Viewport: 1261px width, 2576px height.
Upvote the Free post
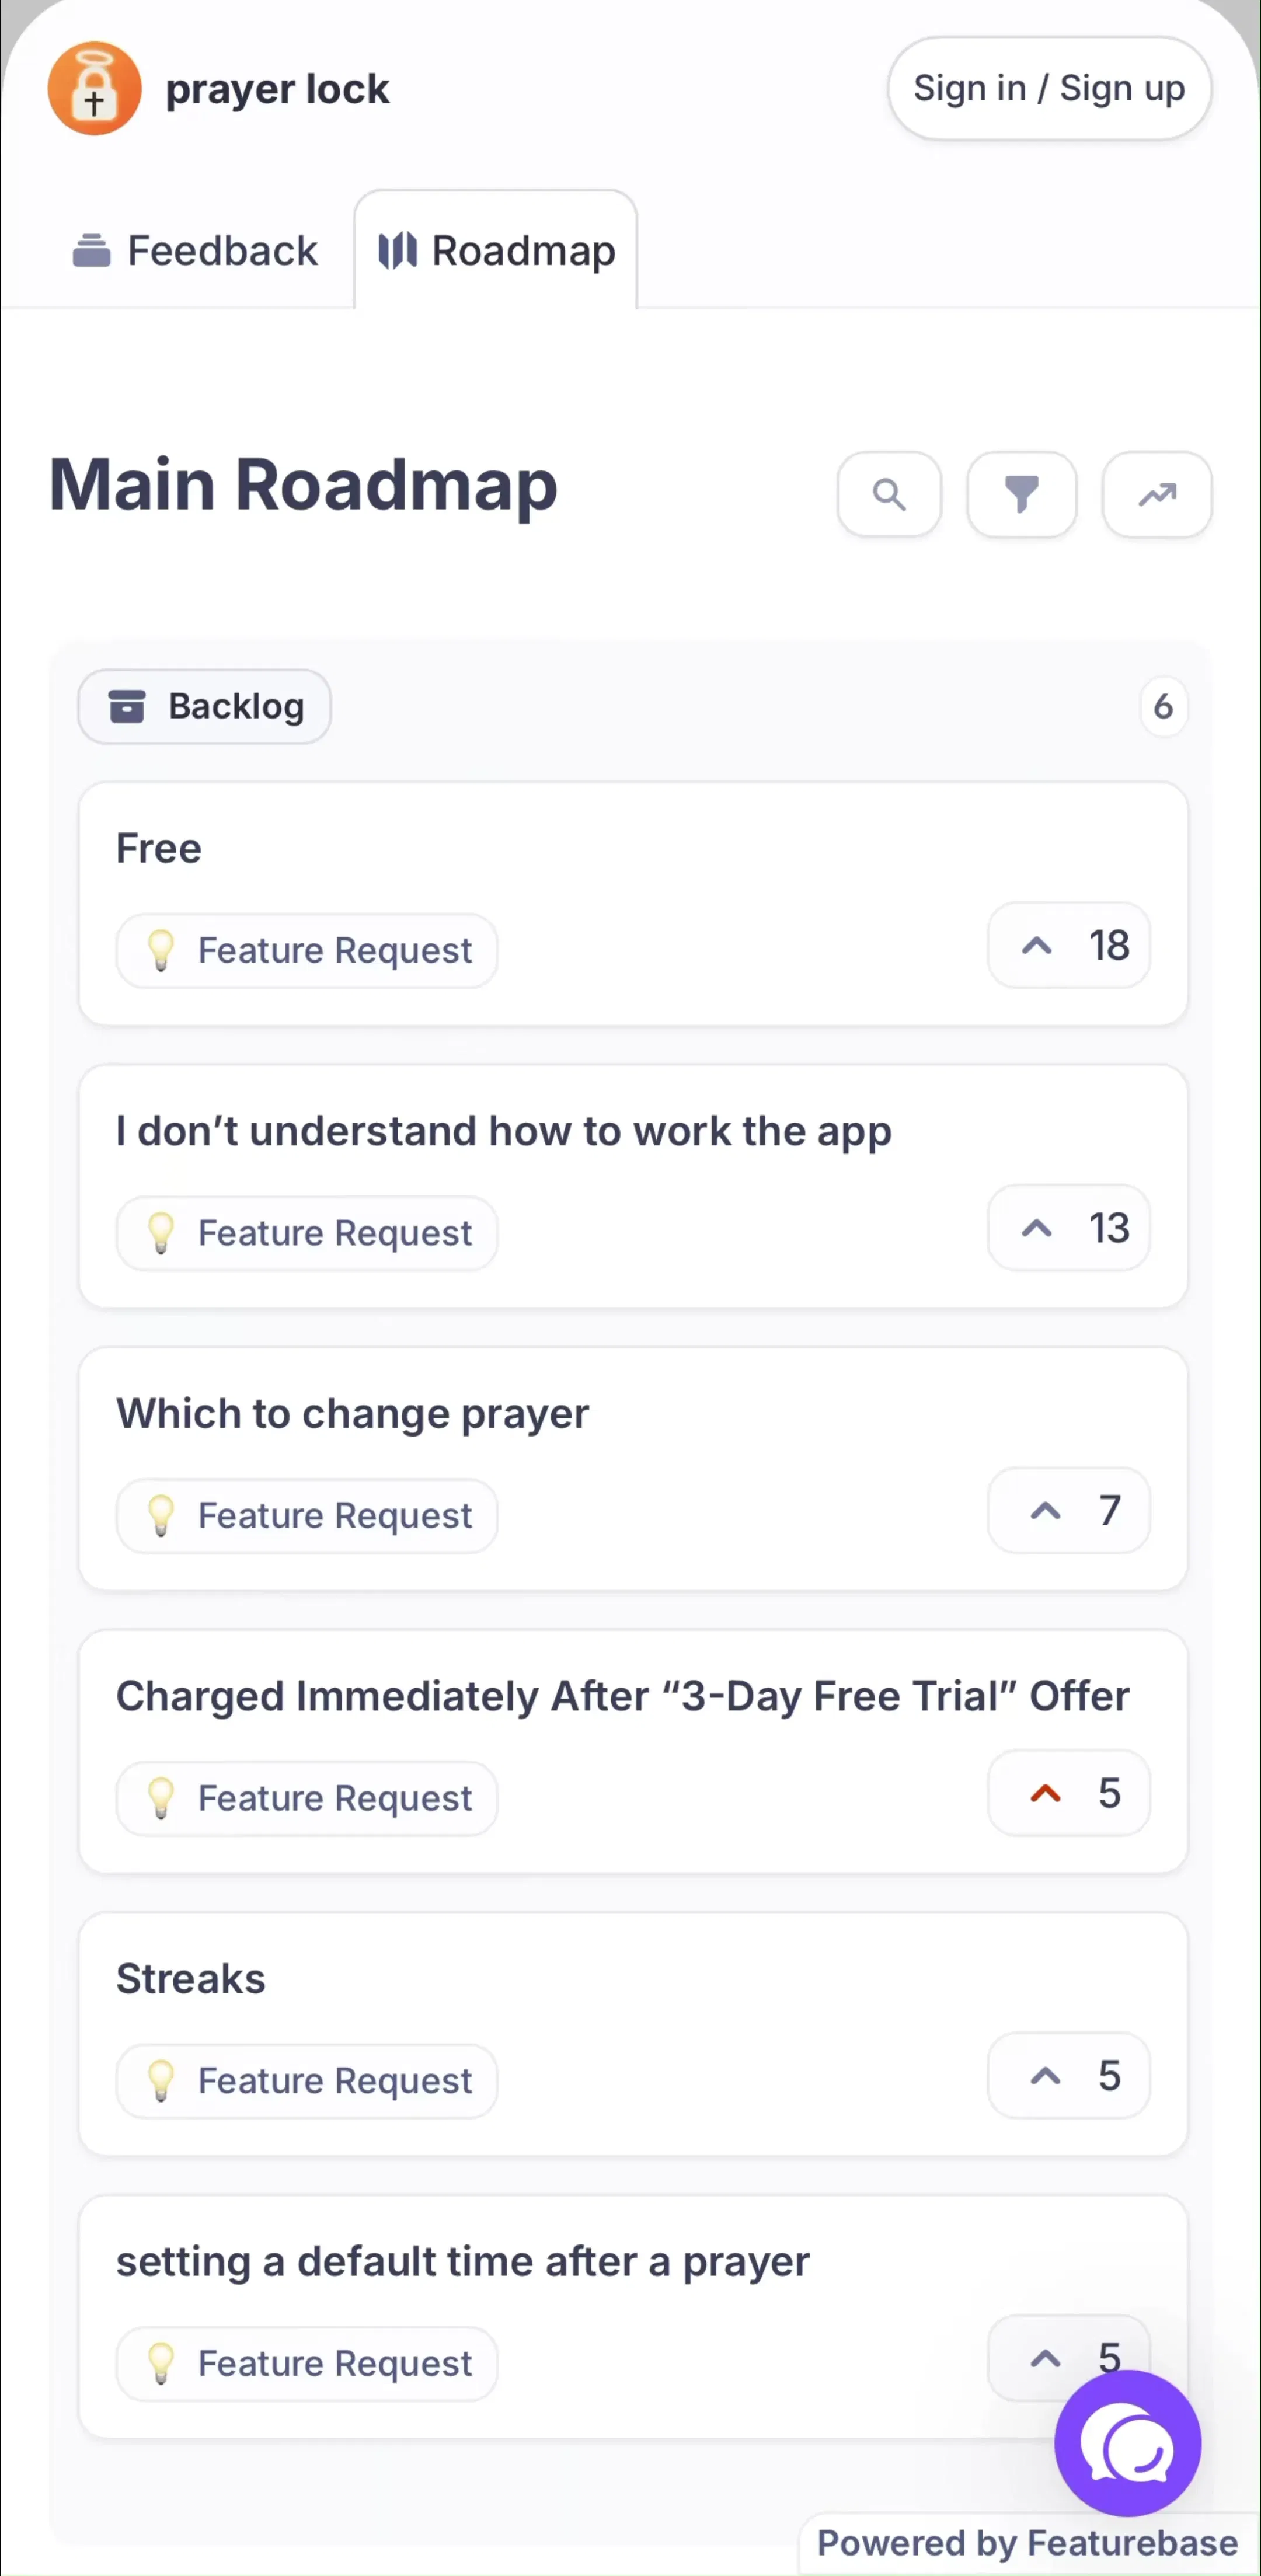coord(1068,945)
